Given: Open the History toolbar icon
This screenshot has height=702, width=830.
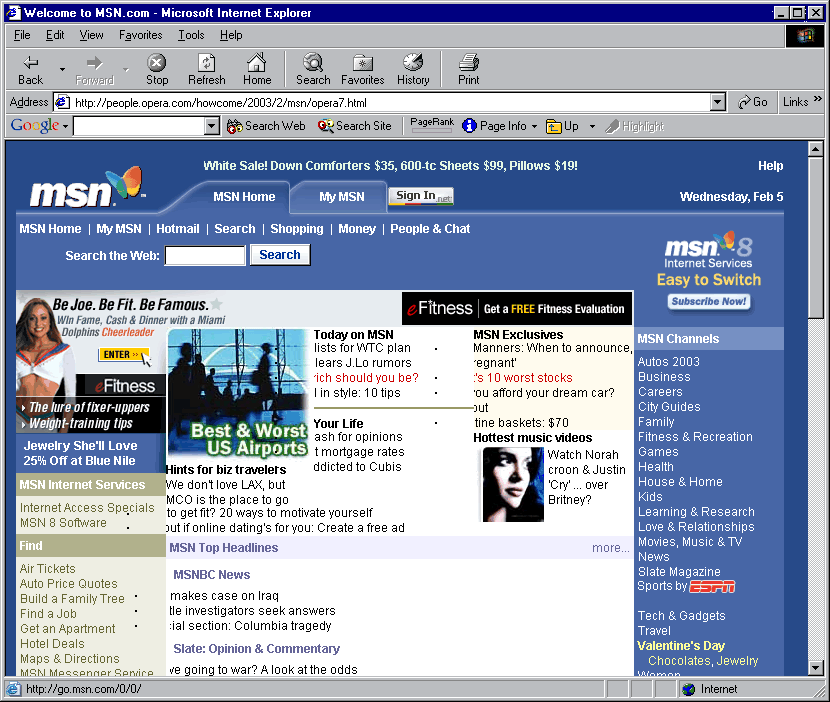Looking at the screenshot, I should pos(413,62).
